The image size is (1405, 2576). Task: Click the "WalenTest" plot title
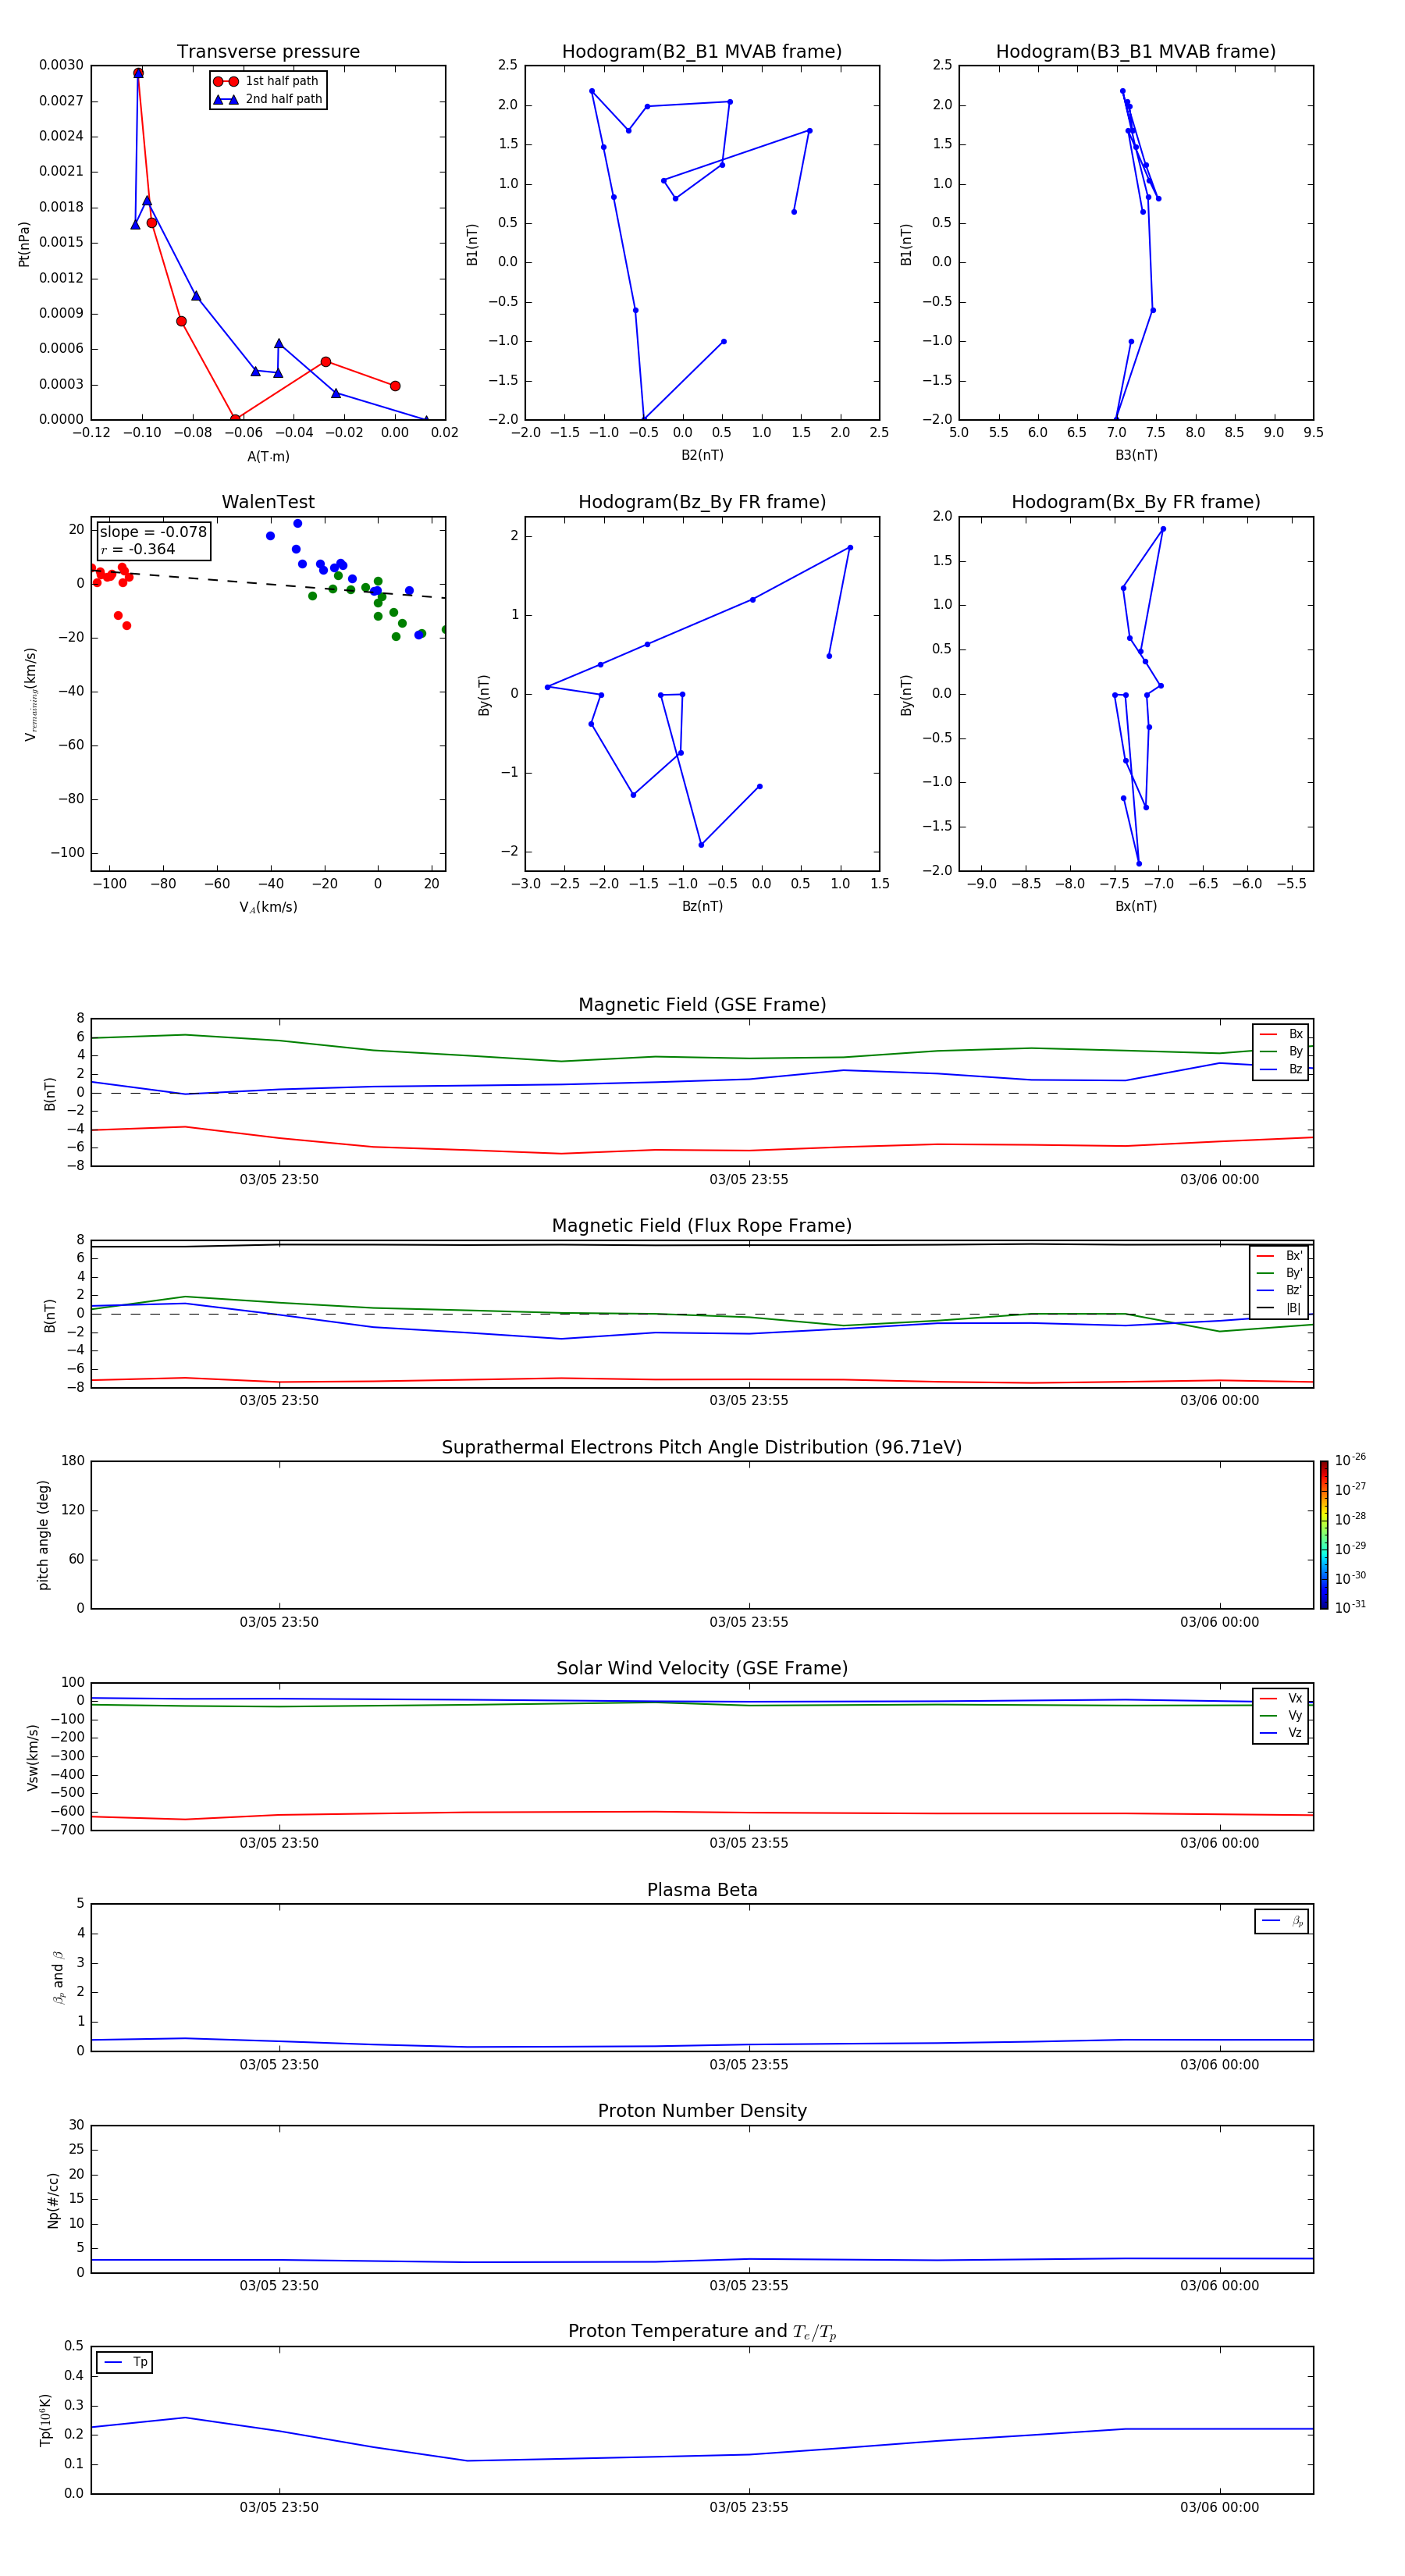point(268,502)
